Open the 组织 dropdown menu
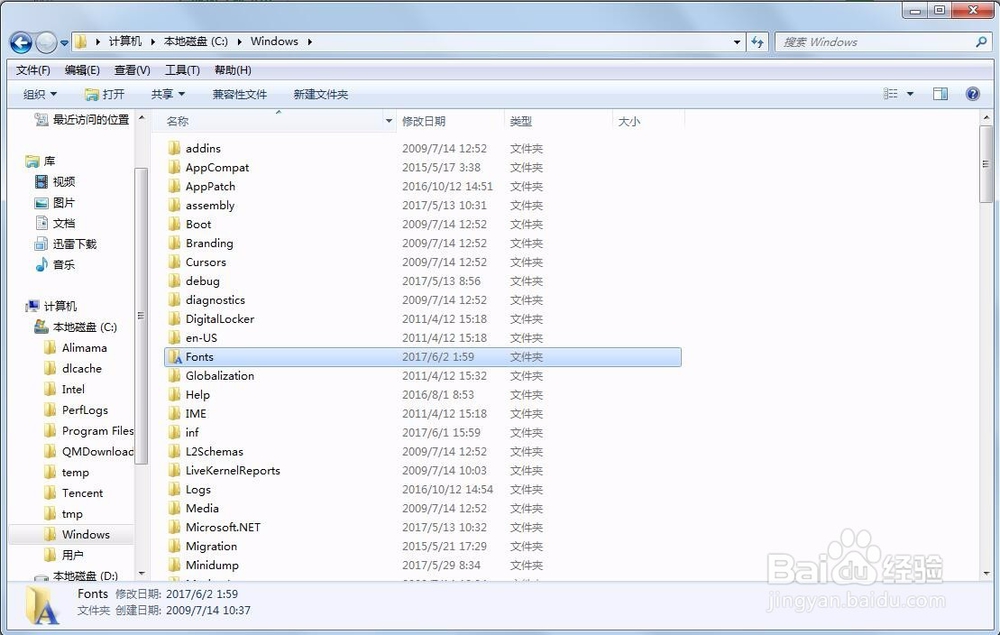Image resolution: width=1000 pixels, height=635 pixels. pos(39,93)
